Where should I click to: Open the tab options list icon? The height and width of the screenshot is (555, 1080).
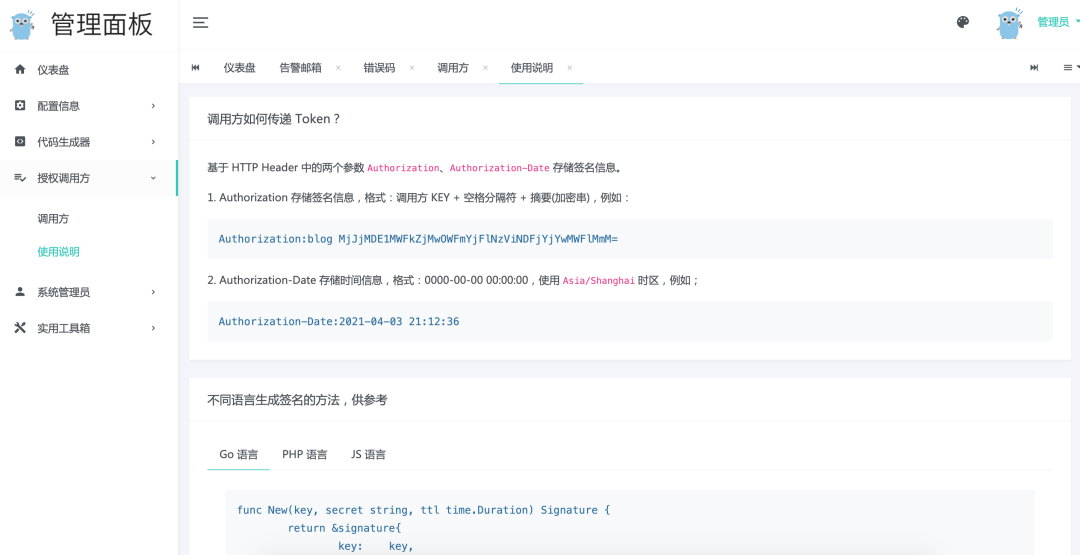coord(1070,68)
